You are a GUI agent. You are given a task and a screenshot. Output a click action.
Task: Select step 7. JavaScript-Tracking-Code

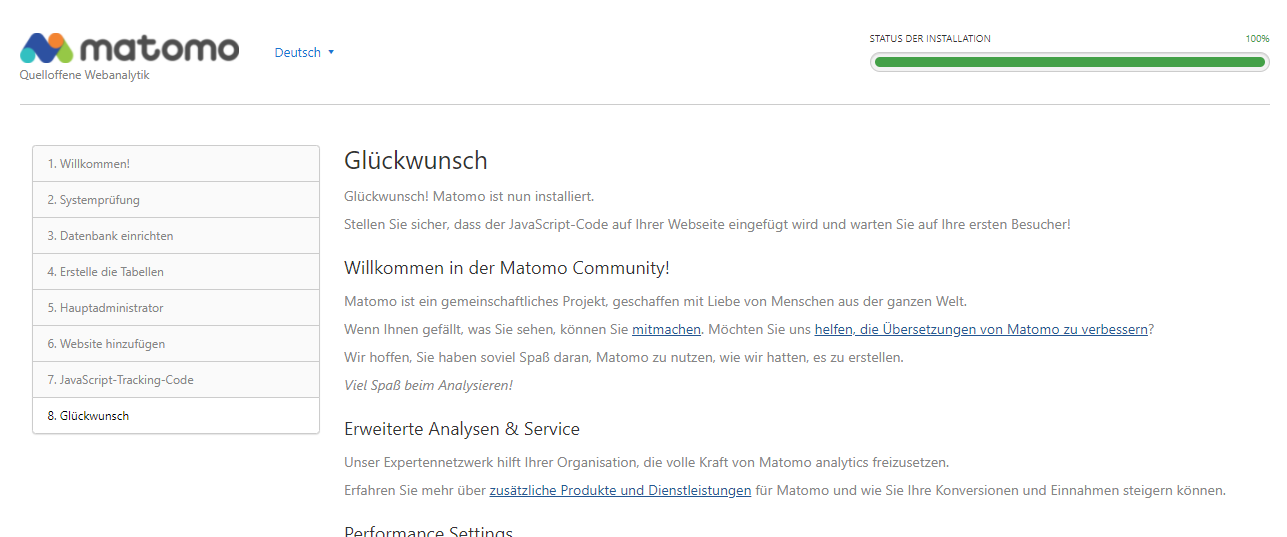[x=176, y=380]
